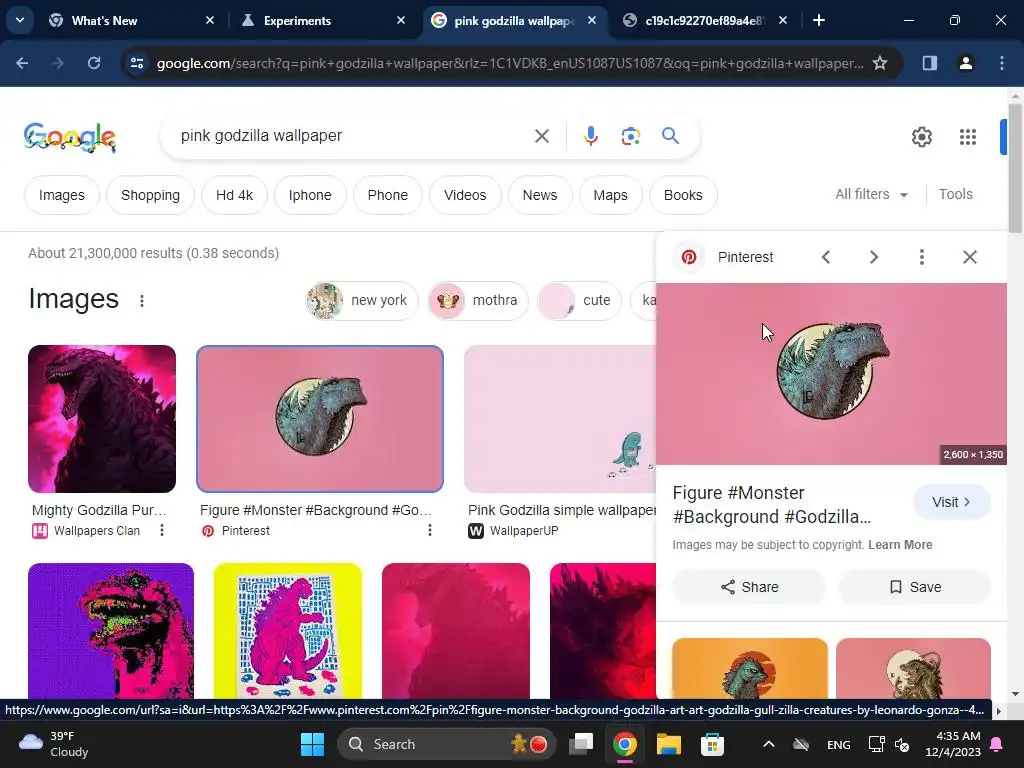Viewport: 1024px width, 768px height.
Task: Open the weather widget showing 39°F
Action: 54,744
